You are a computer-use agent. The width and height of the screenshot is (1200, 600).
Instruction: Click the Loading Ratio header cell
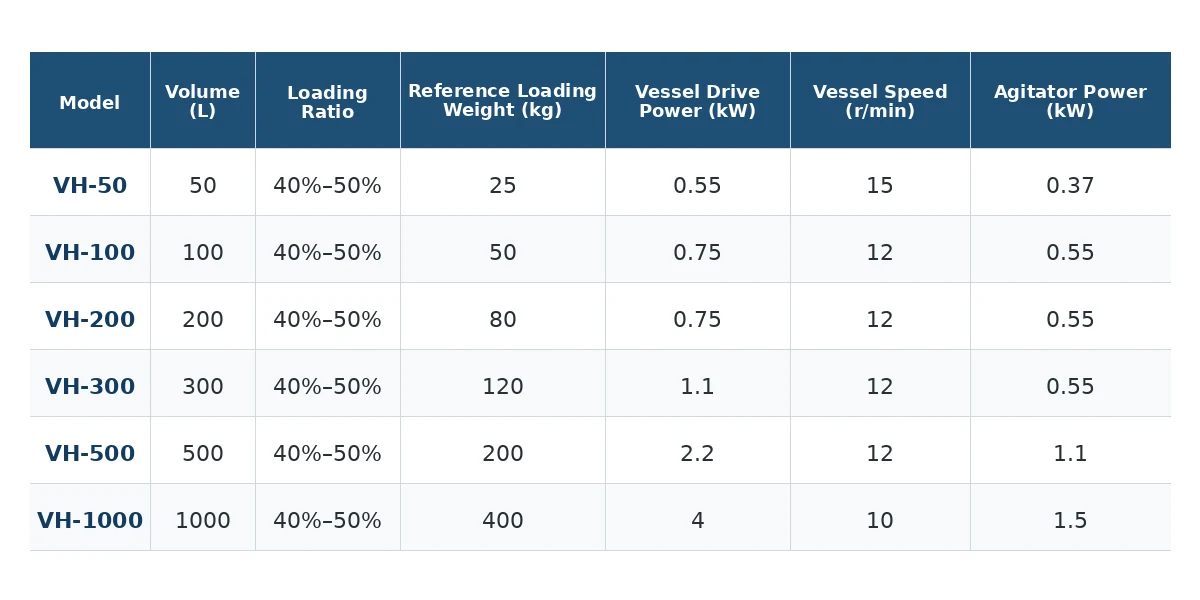[328, 102]
